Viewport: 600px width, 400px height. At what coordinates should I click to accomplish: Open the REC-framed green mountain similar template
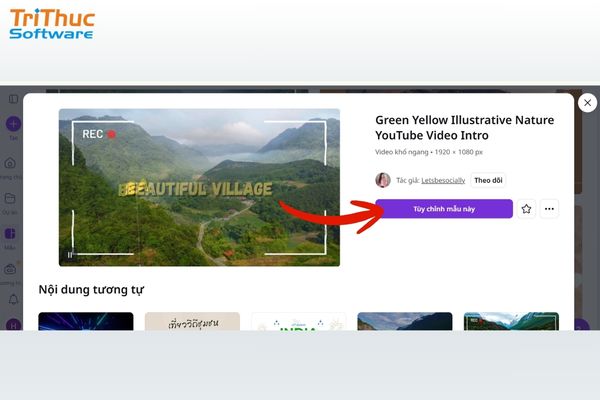[511, 321]
